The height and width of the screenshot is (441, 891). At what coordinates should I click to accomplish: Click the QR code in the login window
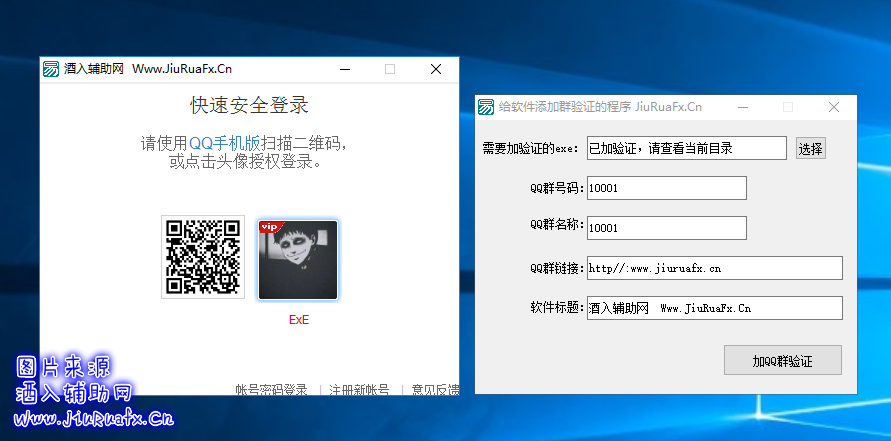coord(203,257)
